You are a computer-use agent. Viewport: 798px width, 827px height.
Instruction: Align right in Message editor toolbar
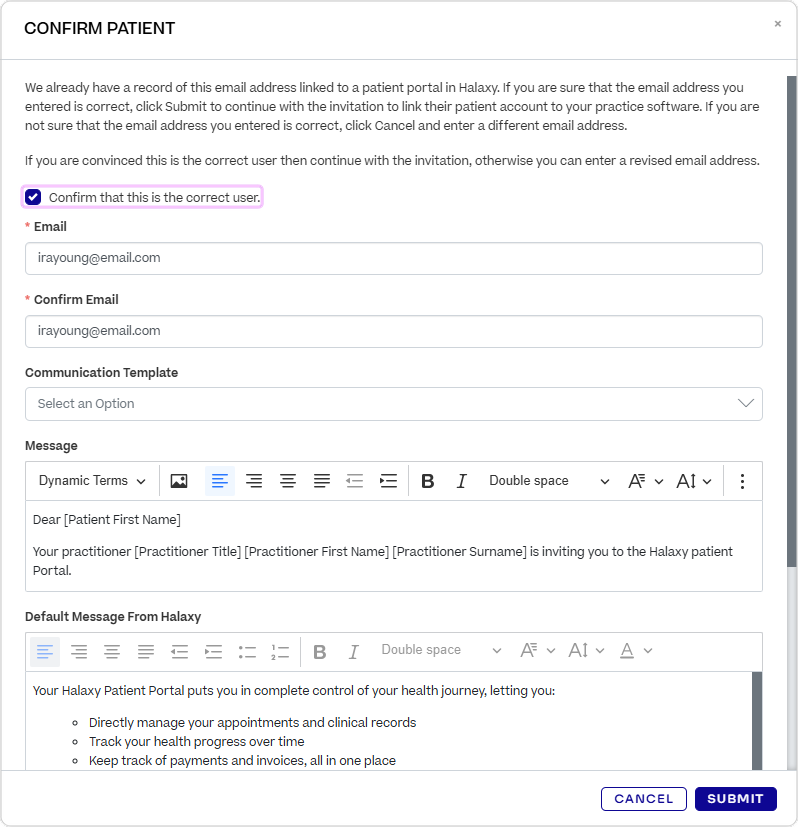tap(254, 481)
